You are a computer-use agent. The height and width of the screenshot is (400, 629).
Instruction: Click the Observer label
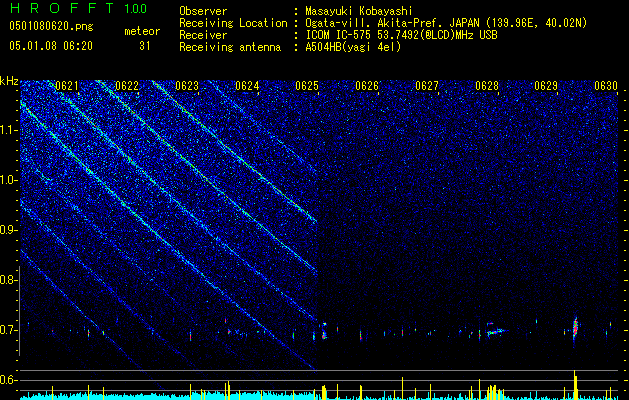[203, 11]
